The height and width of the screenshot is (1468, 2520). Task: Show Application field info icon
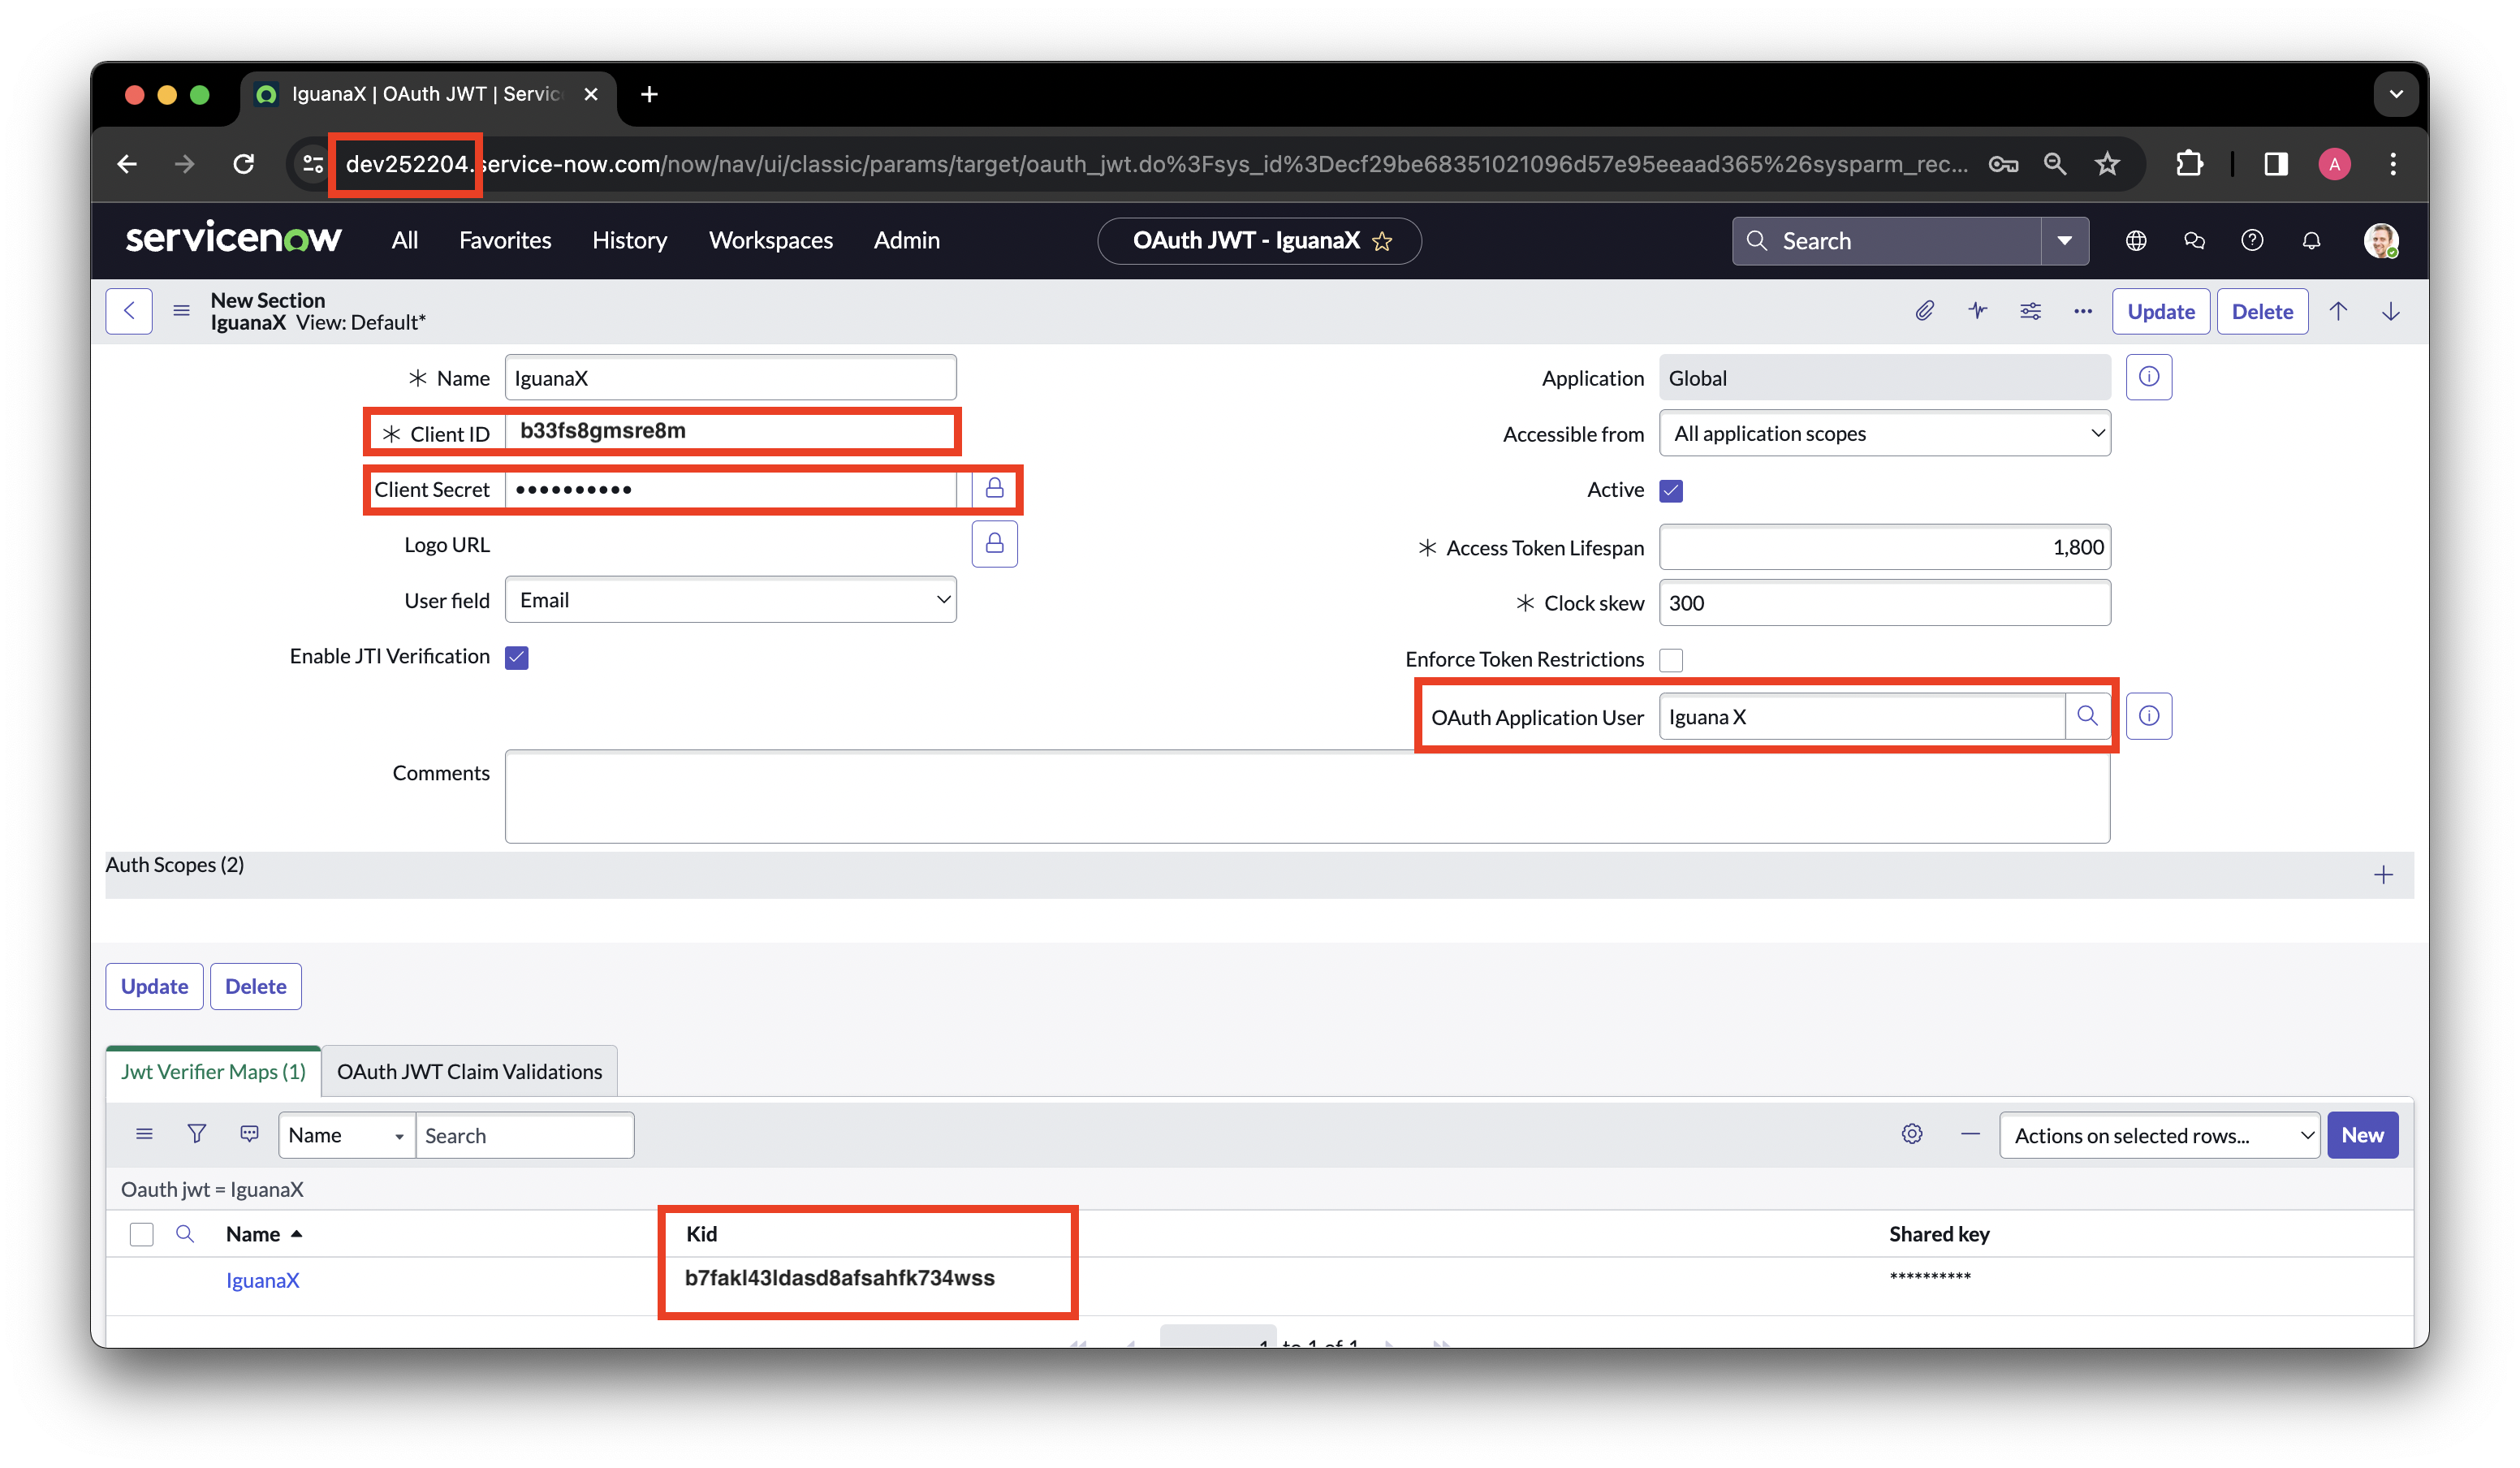coord(2149,377)
